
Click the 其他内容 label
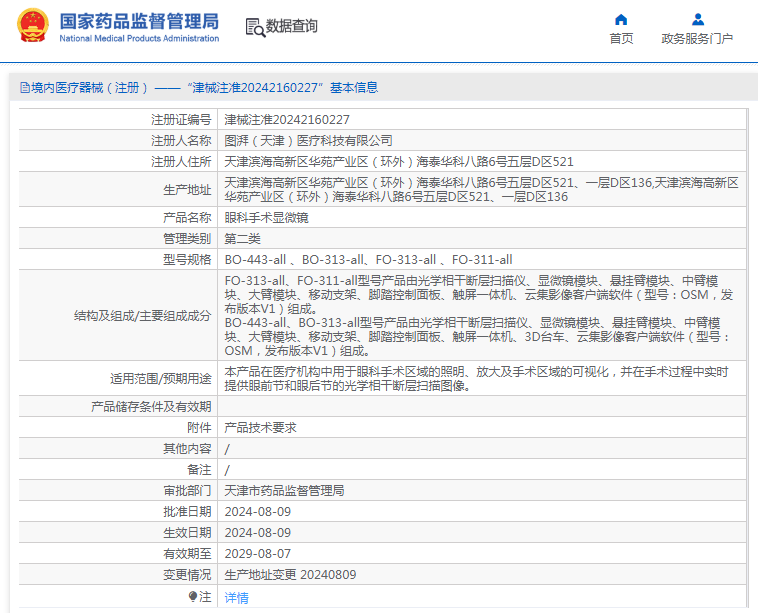point(187,449)
